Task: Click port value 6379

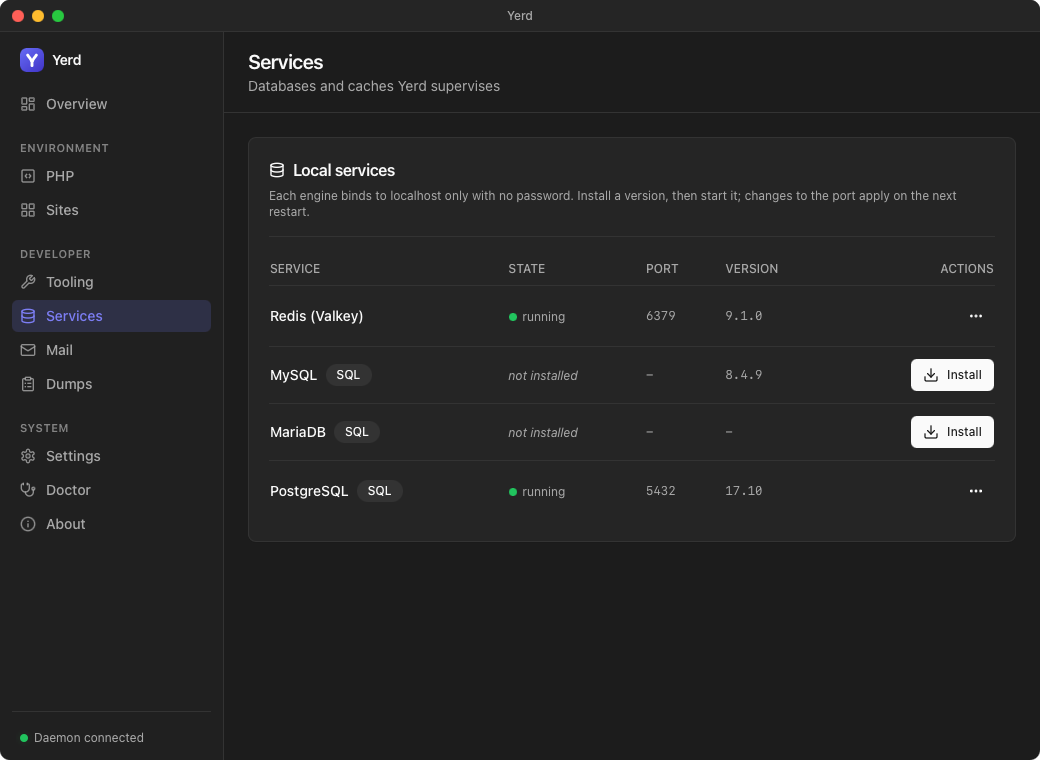Action: tap(661, 316)
